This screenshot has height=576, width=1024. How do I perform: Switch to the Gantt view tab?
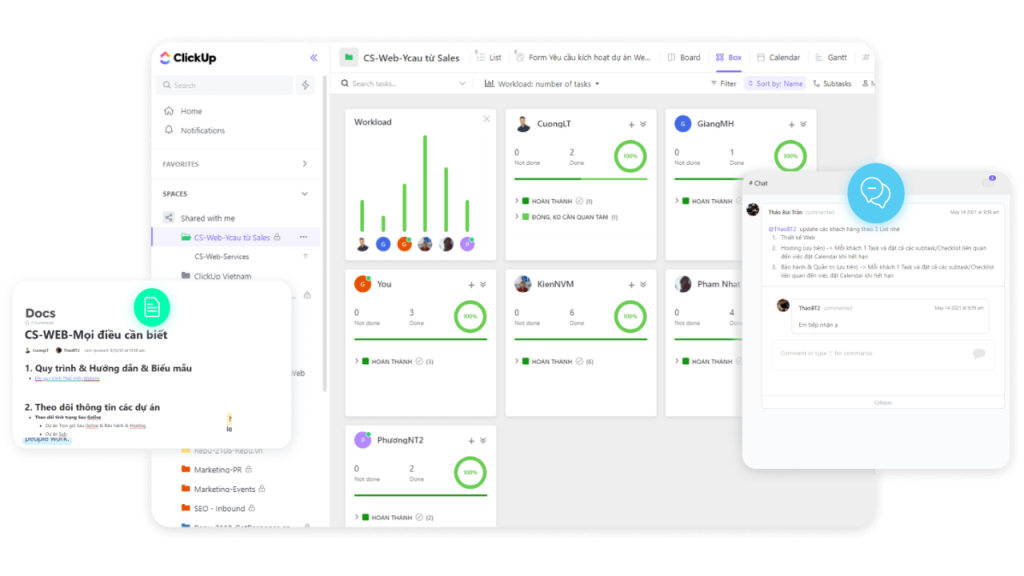click(x=831, y=57)
